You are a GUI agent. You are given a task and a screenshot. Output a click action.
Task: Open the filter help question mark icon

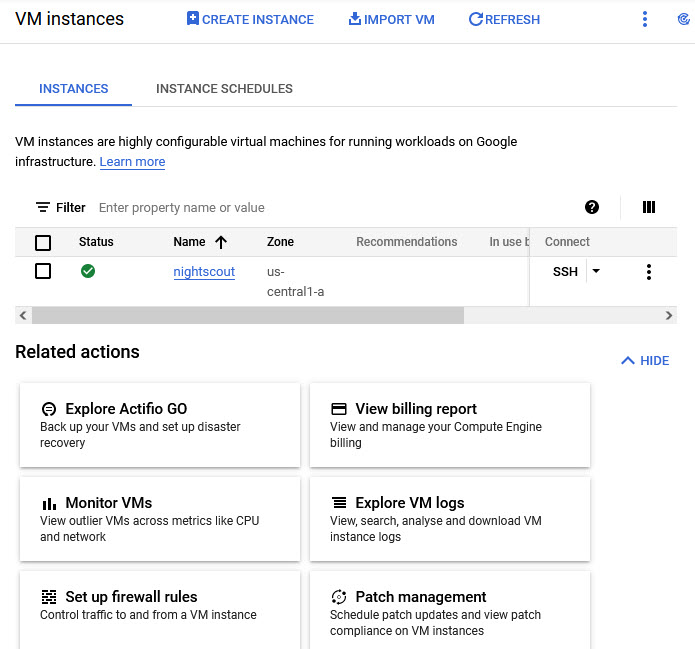tap(592, 207)
